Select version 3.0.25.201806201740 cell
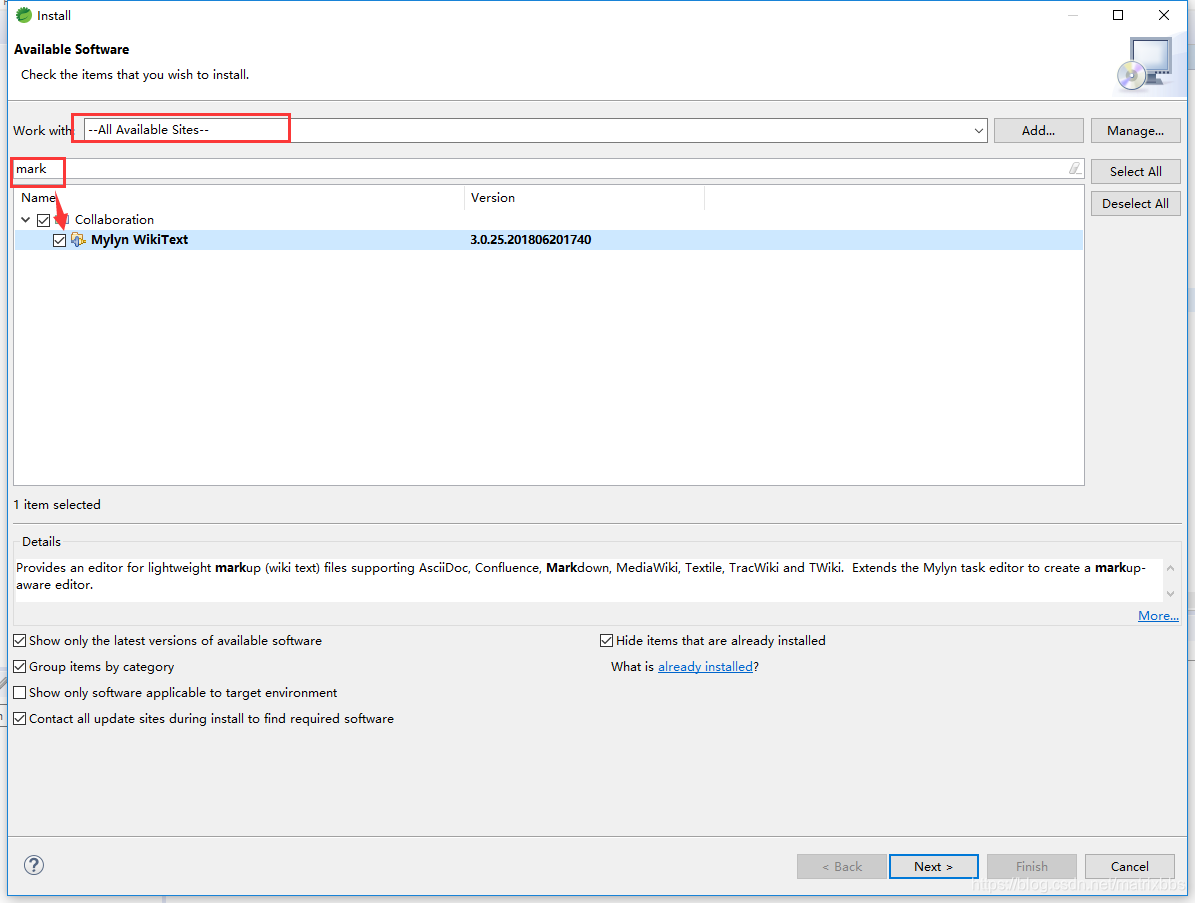Screen dimensions: 1195x903 530,239
